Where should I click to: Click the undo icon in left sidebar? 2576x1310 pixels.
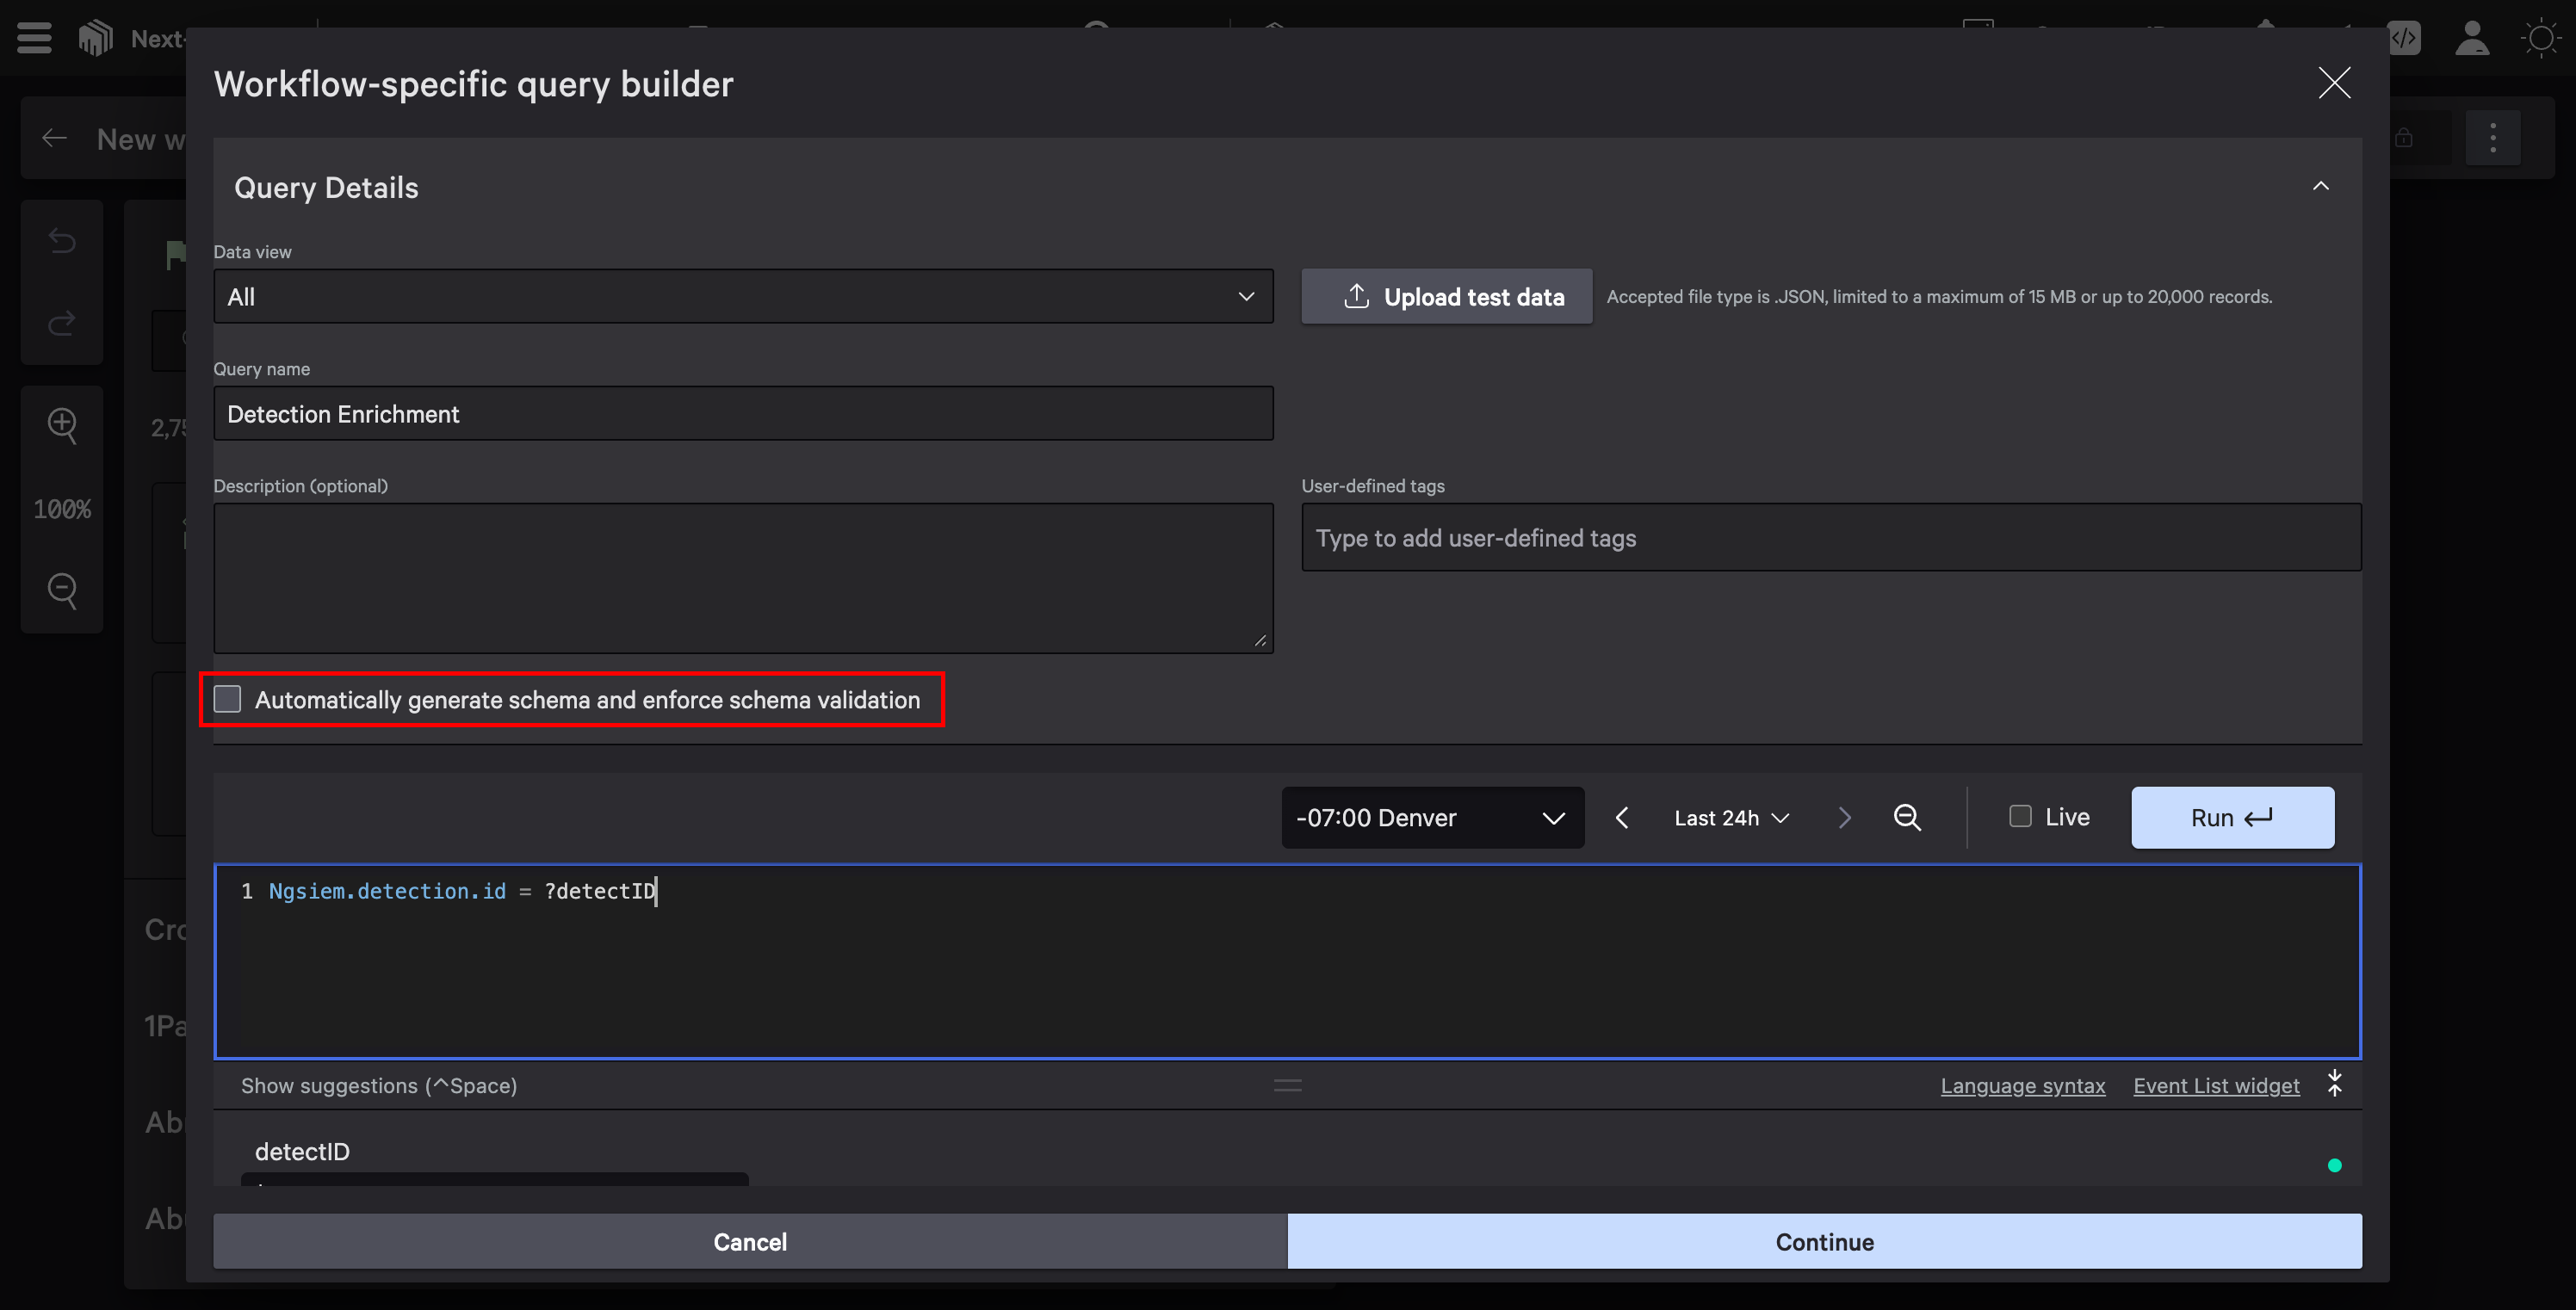tap(61, 240)
